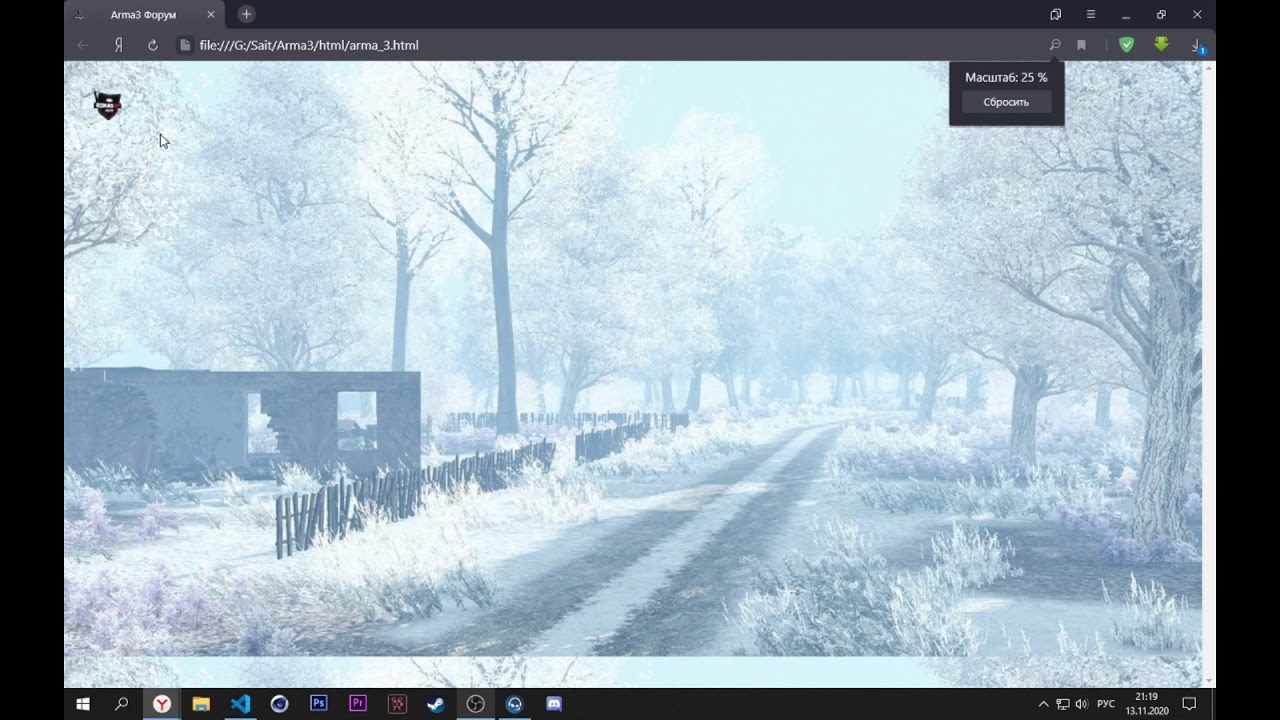Select the Arma3 Форум tab
1280x720 pixels.
[x=144, y=15]
